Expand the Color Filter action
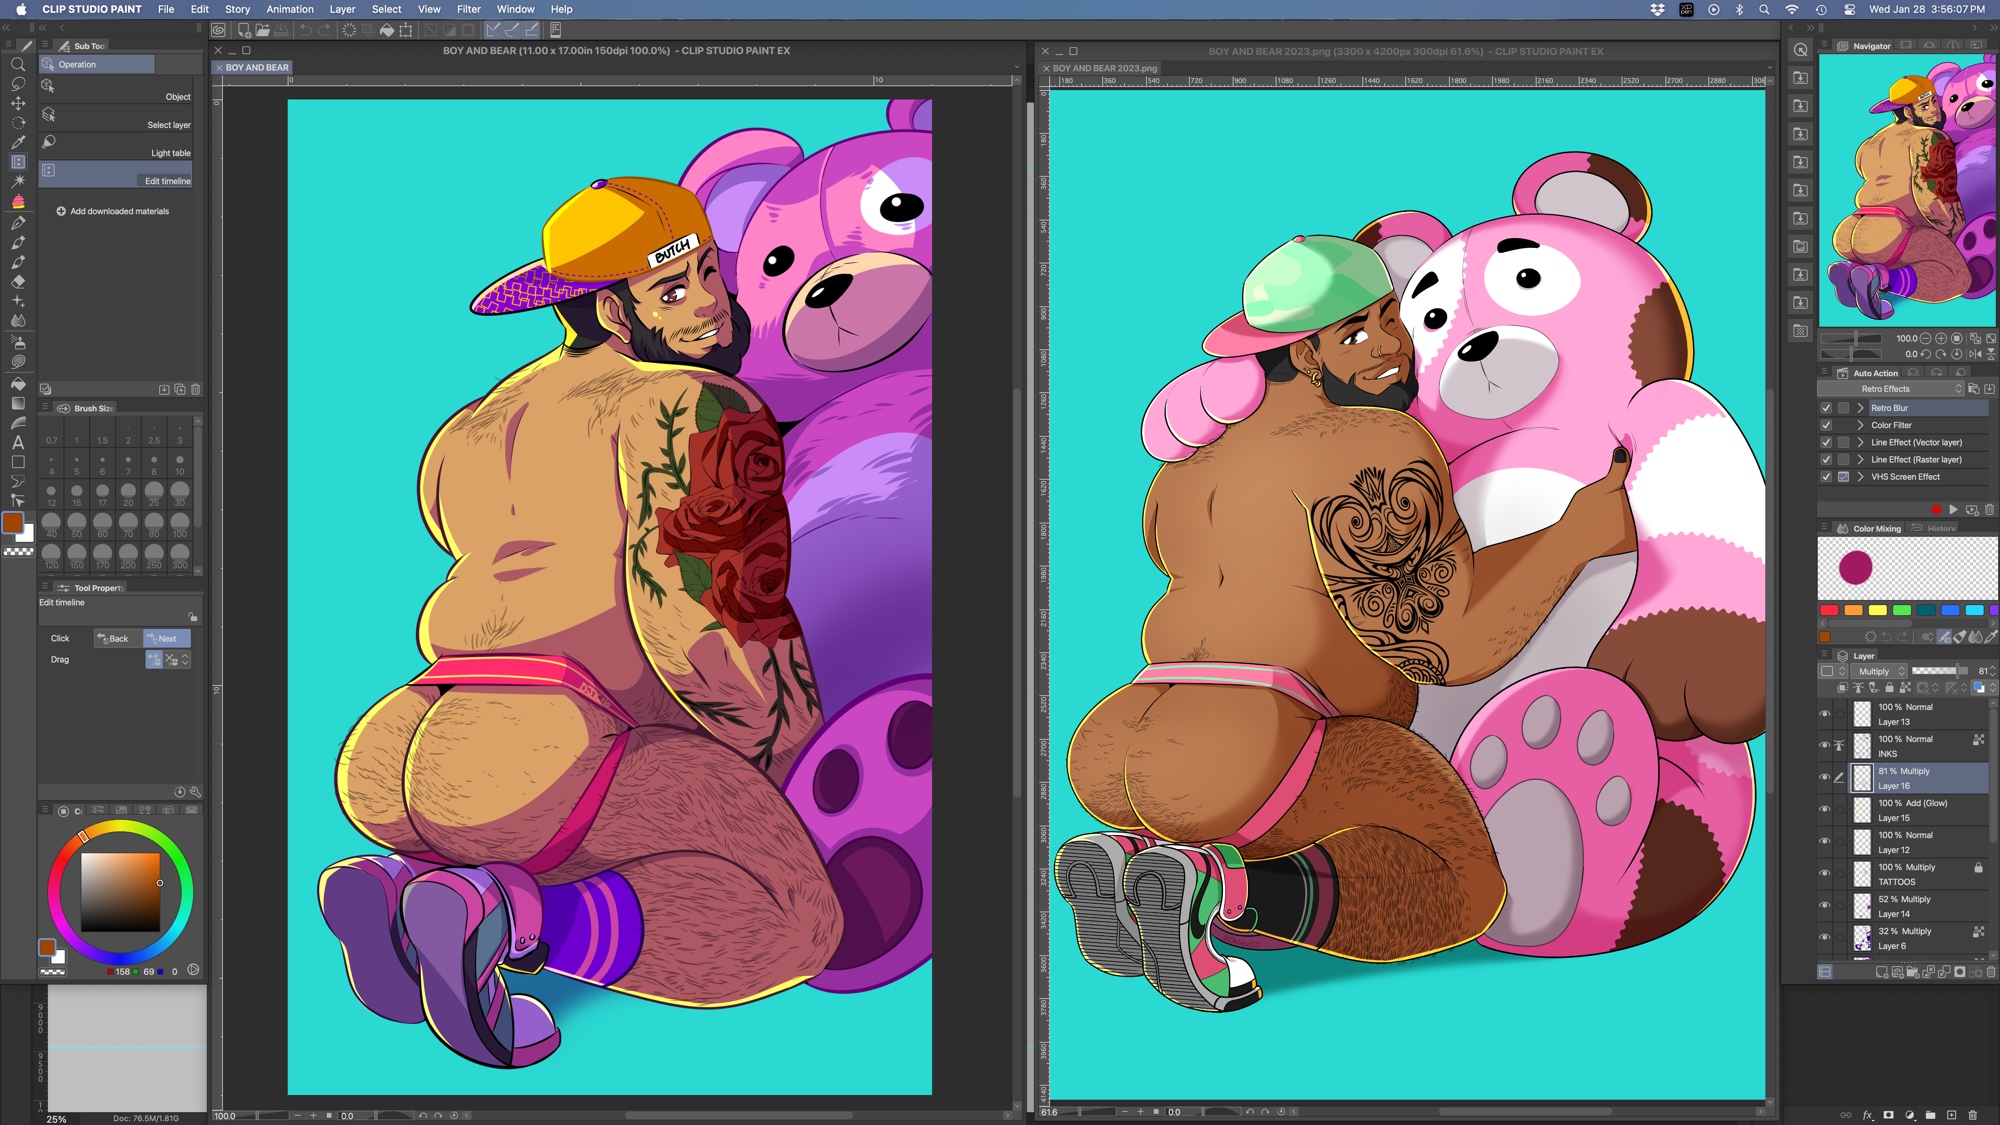2000x1125 pixels. point(1860,425)
